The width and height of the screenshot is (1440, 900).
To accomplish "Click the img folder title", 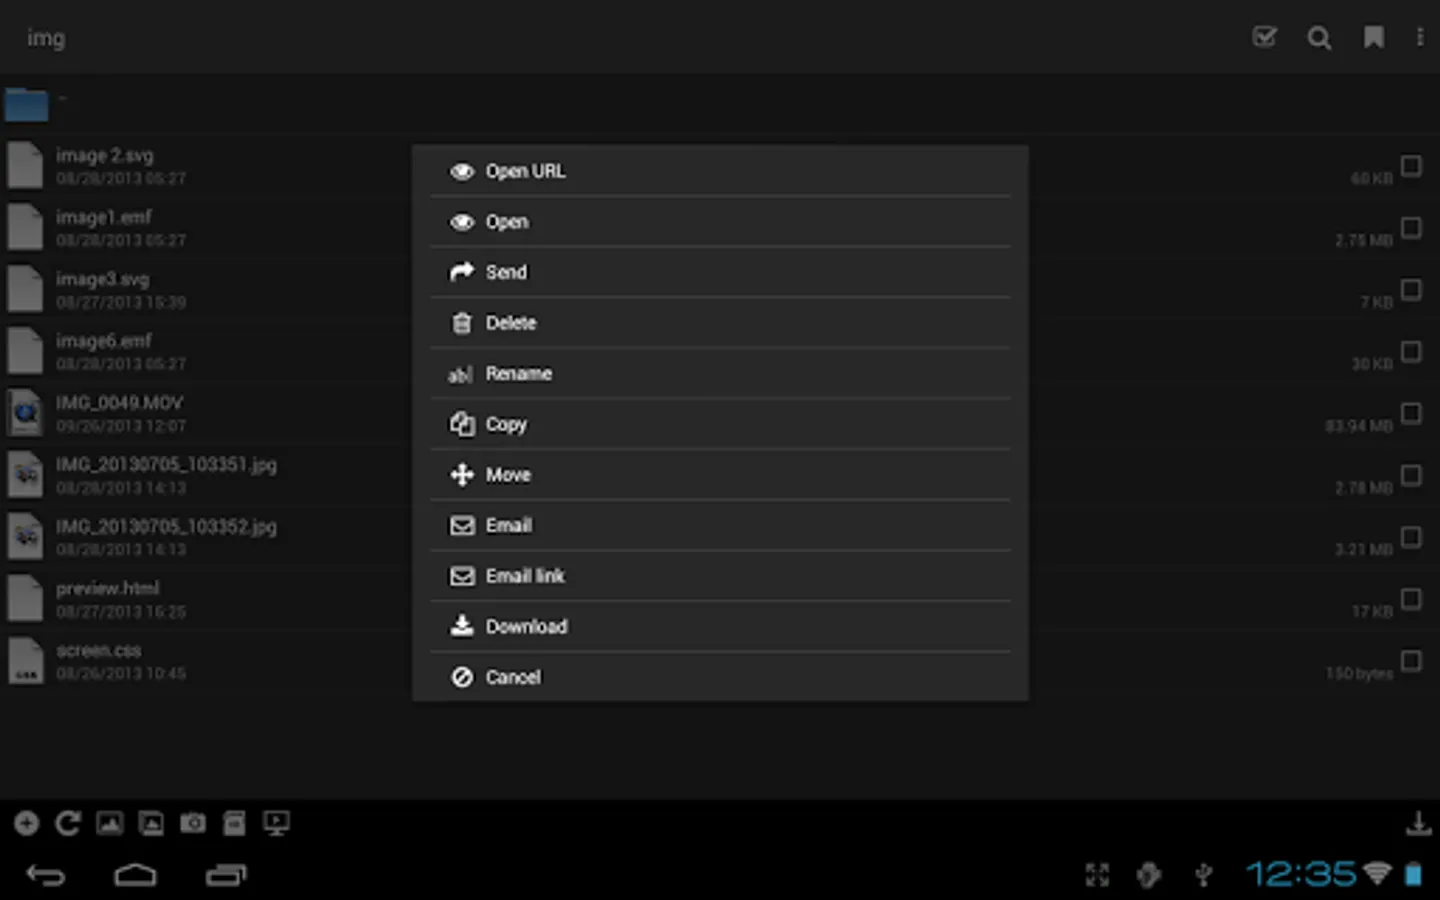I will point(46,38).
